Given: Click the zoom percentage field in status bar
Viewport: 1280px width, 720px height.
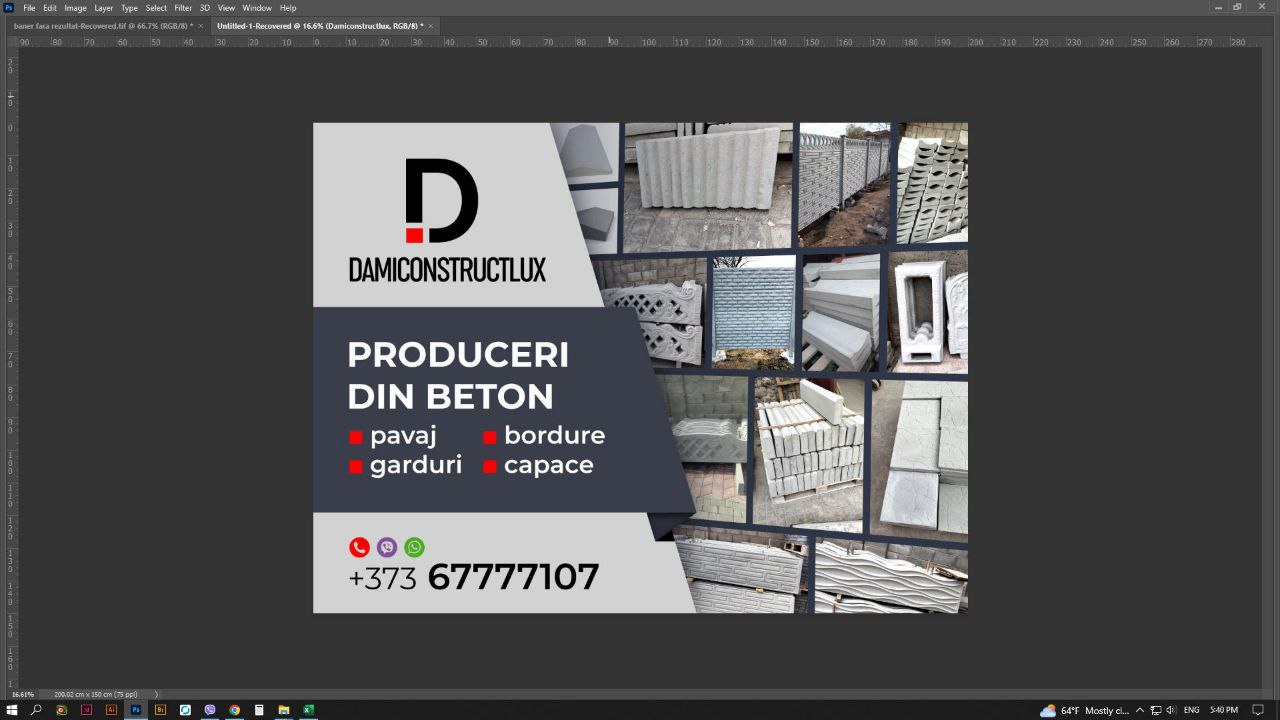Looking at the screenshot, I should [23, 694].
